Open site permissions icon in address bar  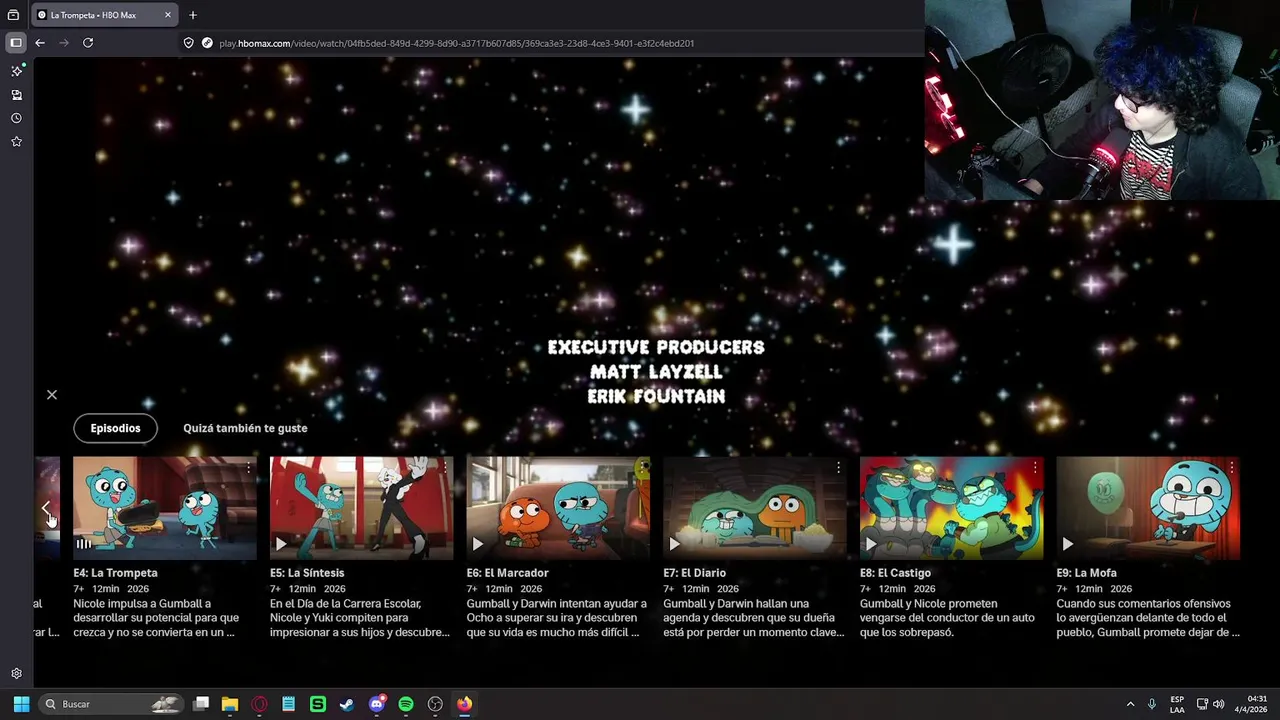click(x=207, y=43)
